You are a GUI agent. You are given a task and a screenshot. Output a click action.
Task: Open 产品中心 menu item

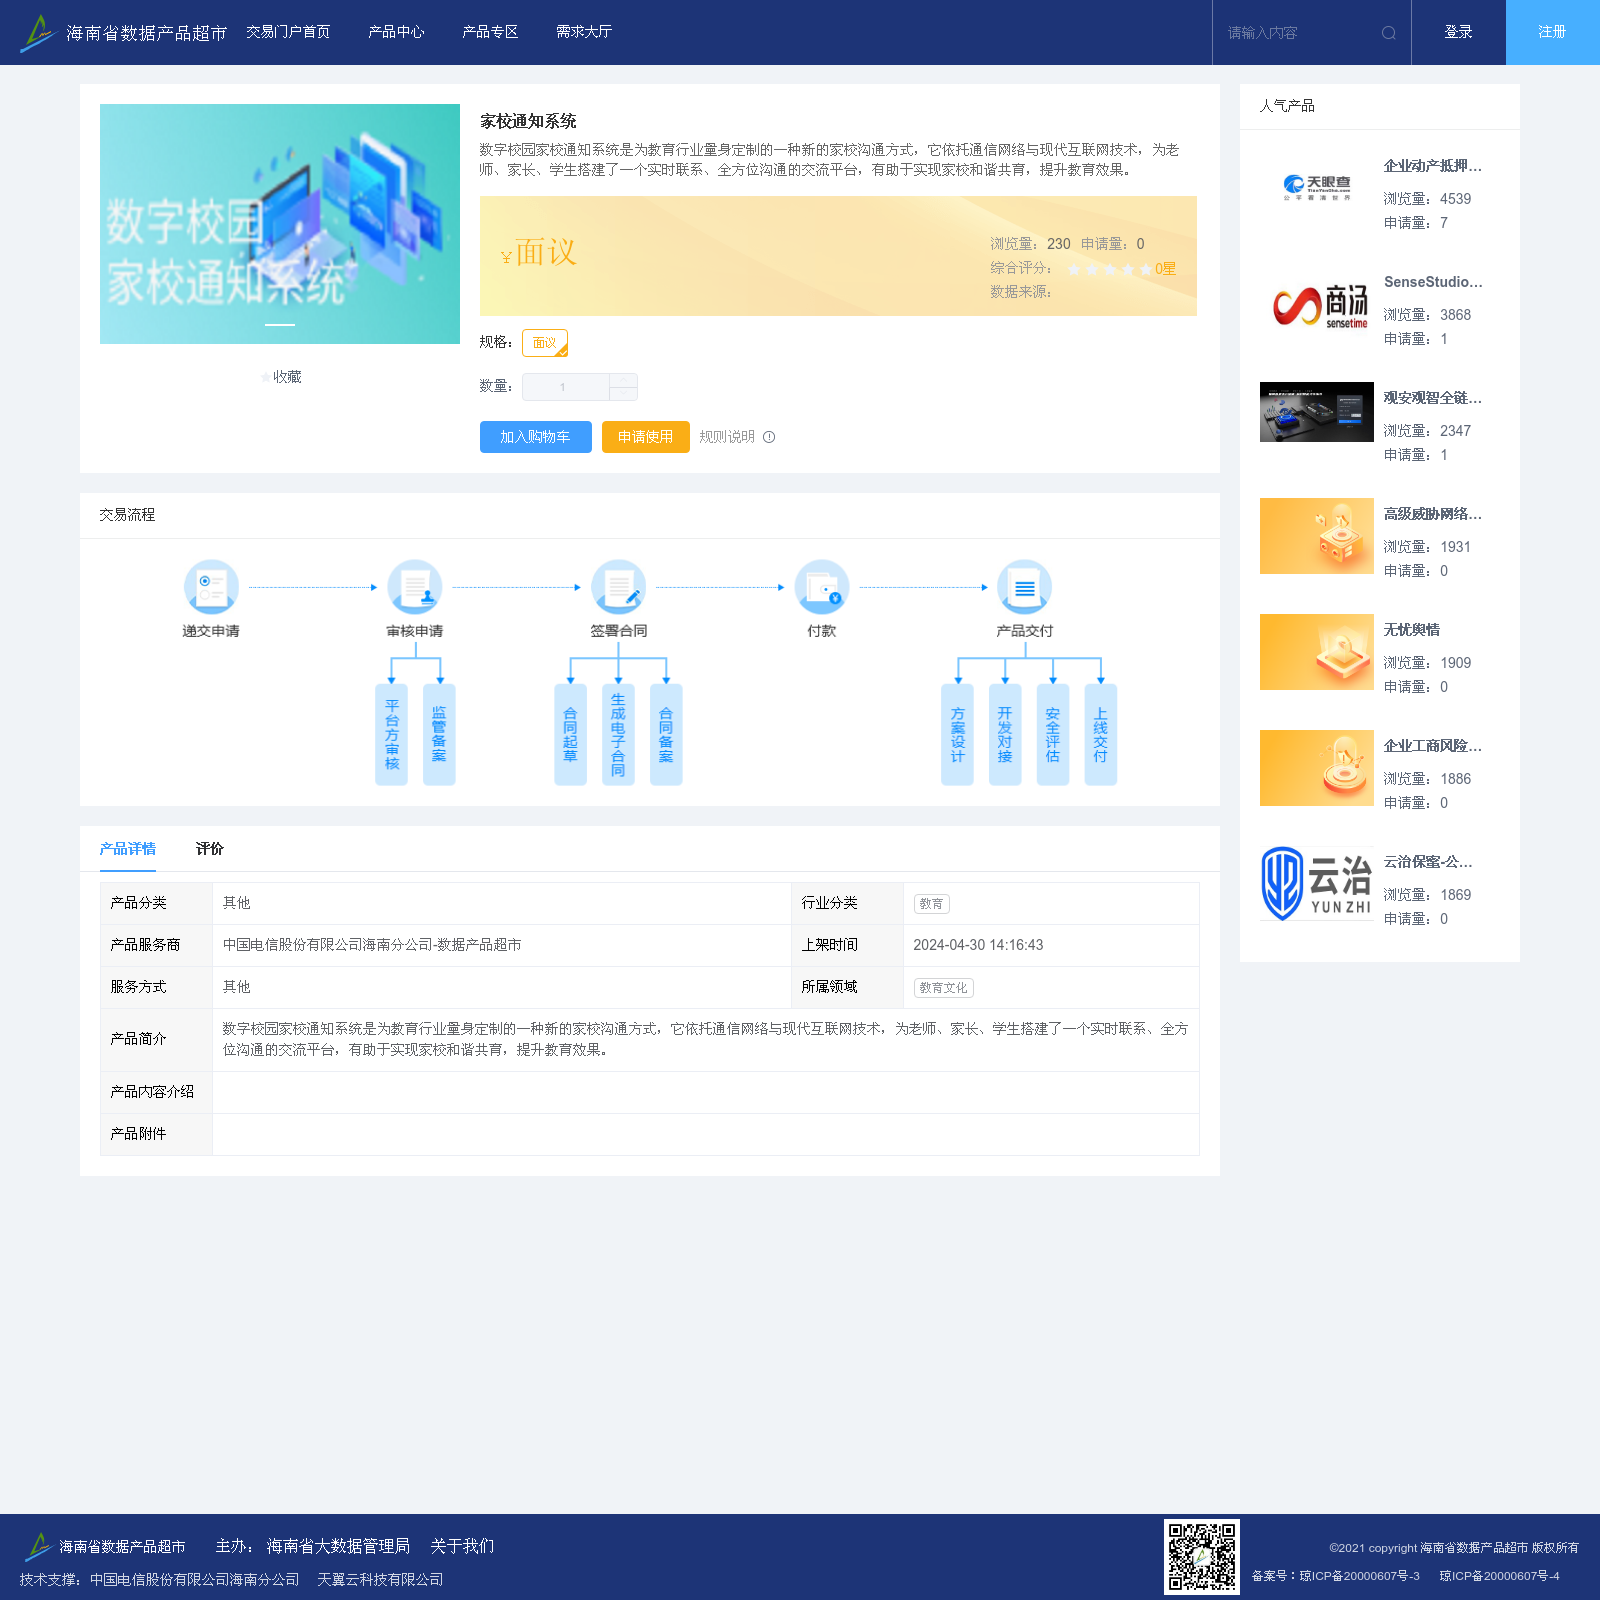pos(396,32)
